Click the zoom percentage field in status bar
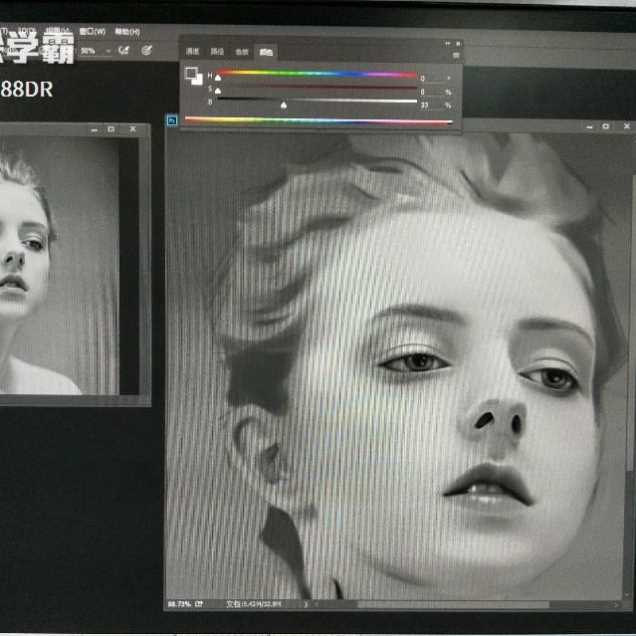Screen dimensions: 636x636 click(179, 604)
